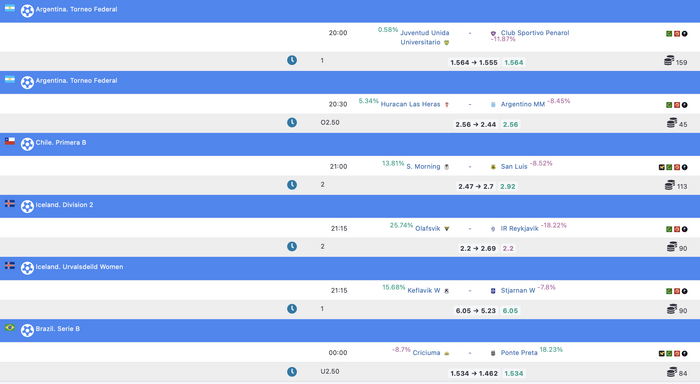This screenshot has width=700, height=384.
Task: Open Olafsvik team link
Action: point(428,228)
